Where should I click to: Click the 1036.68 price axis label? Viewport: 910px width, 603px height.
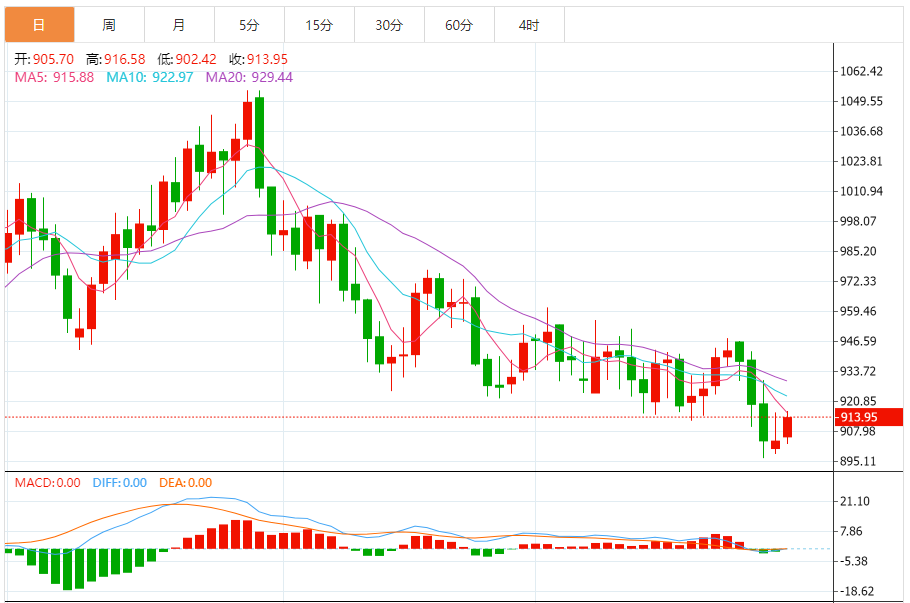[861, 131]
